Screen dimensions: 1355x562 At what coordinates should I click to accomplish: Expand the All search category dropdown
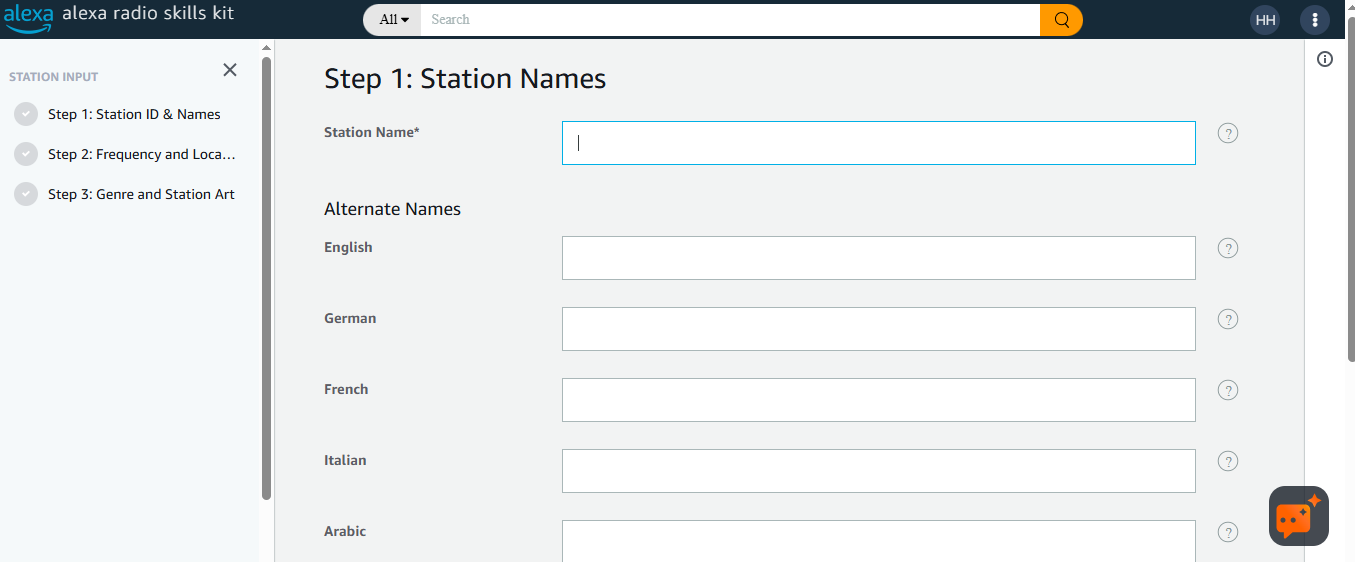tap(393, 20)
